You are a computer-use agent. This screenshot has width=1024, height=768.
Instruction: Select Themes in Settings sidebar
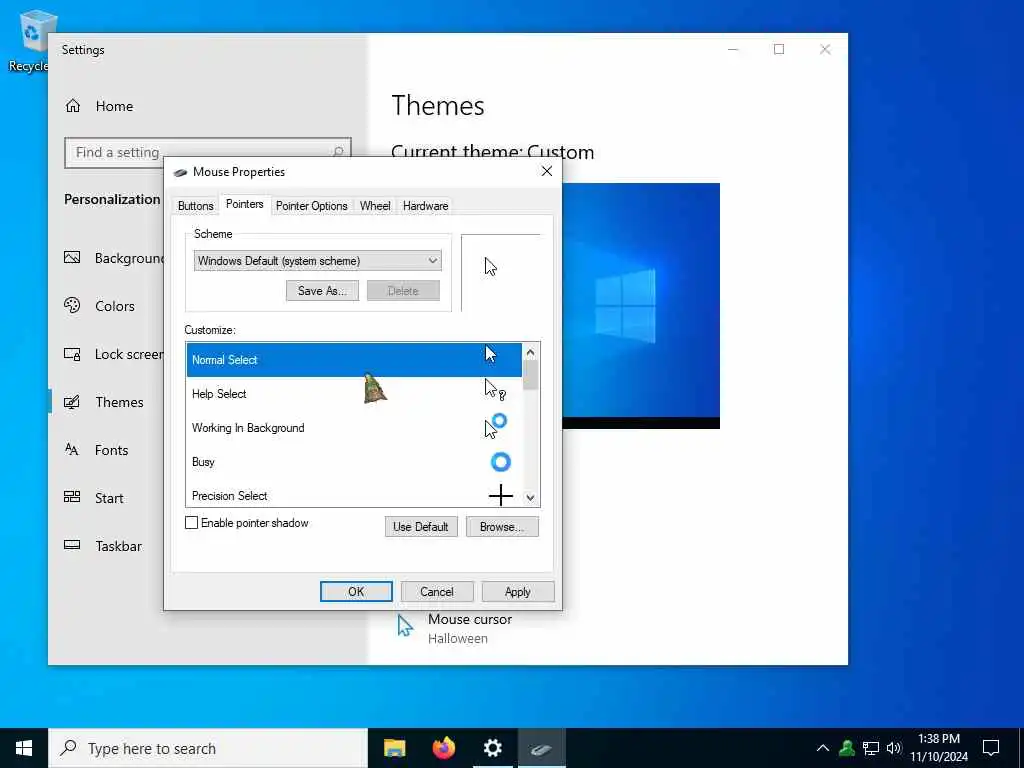[104, 402]
